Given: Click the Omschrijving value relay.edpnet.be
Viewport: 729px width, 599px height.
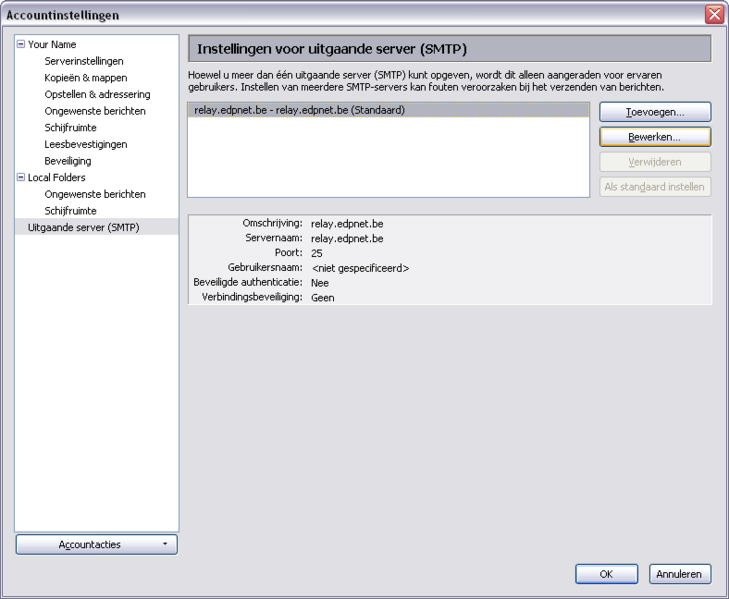Looking at the screenshot, I should point(347,224).
